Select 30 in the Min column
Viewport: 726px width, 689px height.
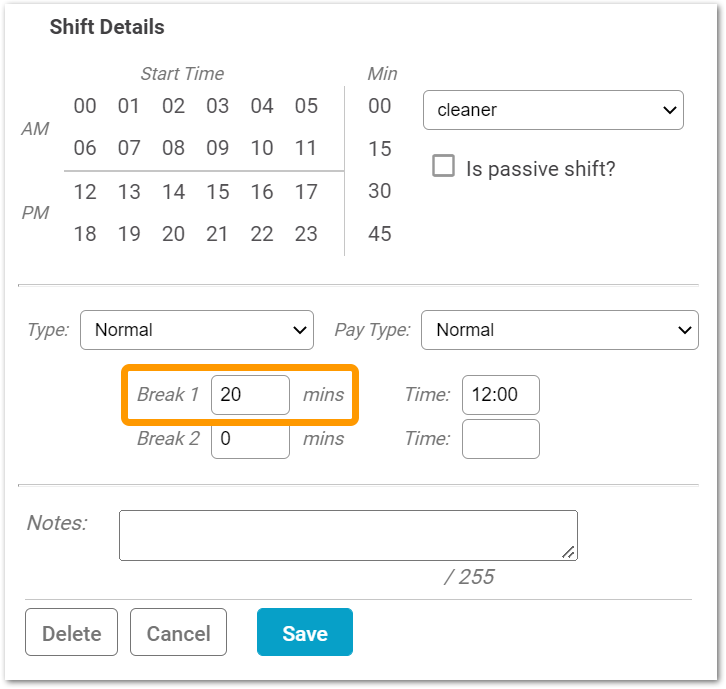click(x=380, y=191)
